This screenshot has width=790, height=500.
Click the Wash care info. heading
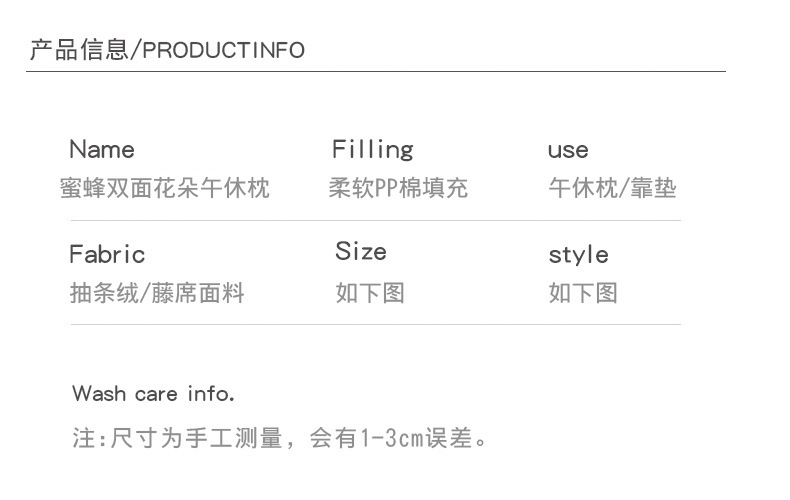click(x=153, y=393)
